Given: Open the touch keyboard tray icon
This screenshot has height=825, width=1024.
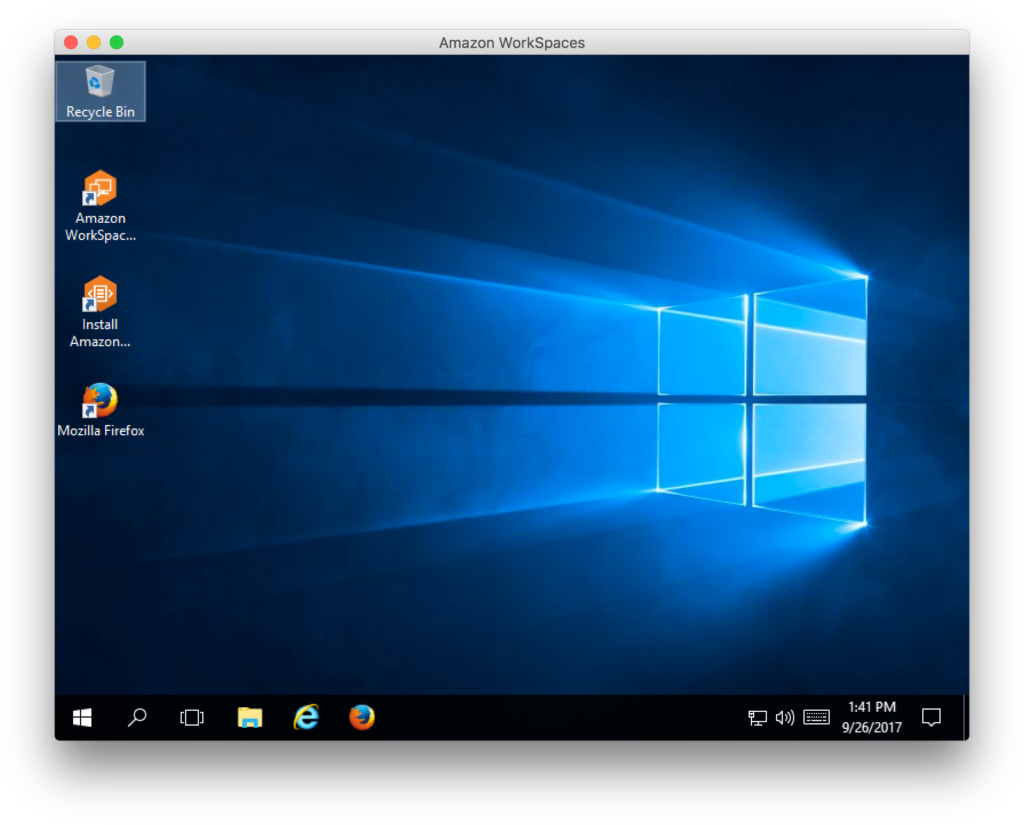Looking at the screenshot, I should coord(816,718).
